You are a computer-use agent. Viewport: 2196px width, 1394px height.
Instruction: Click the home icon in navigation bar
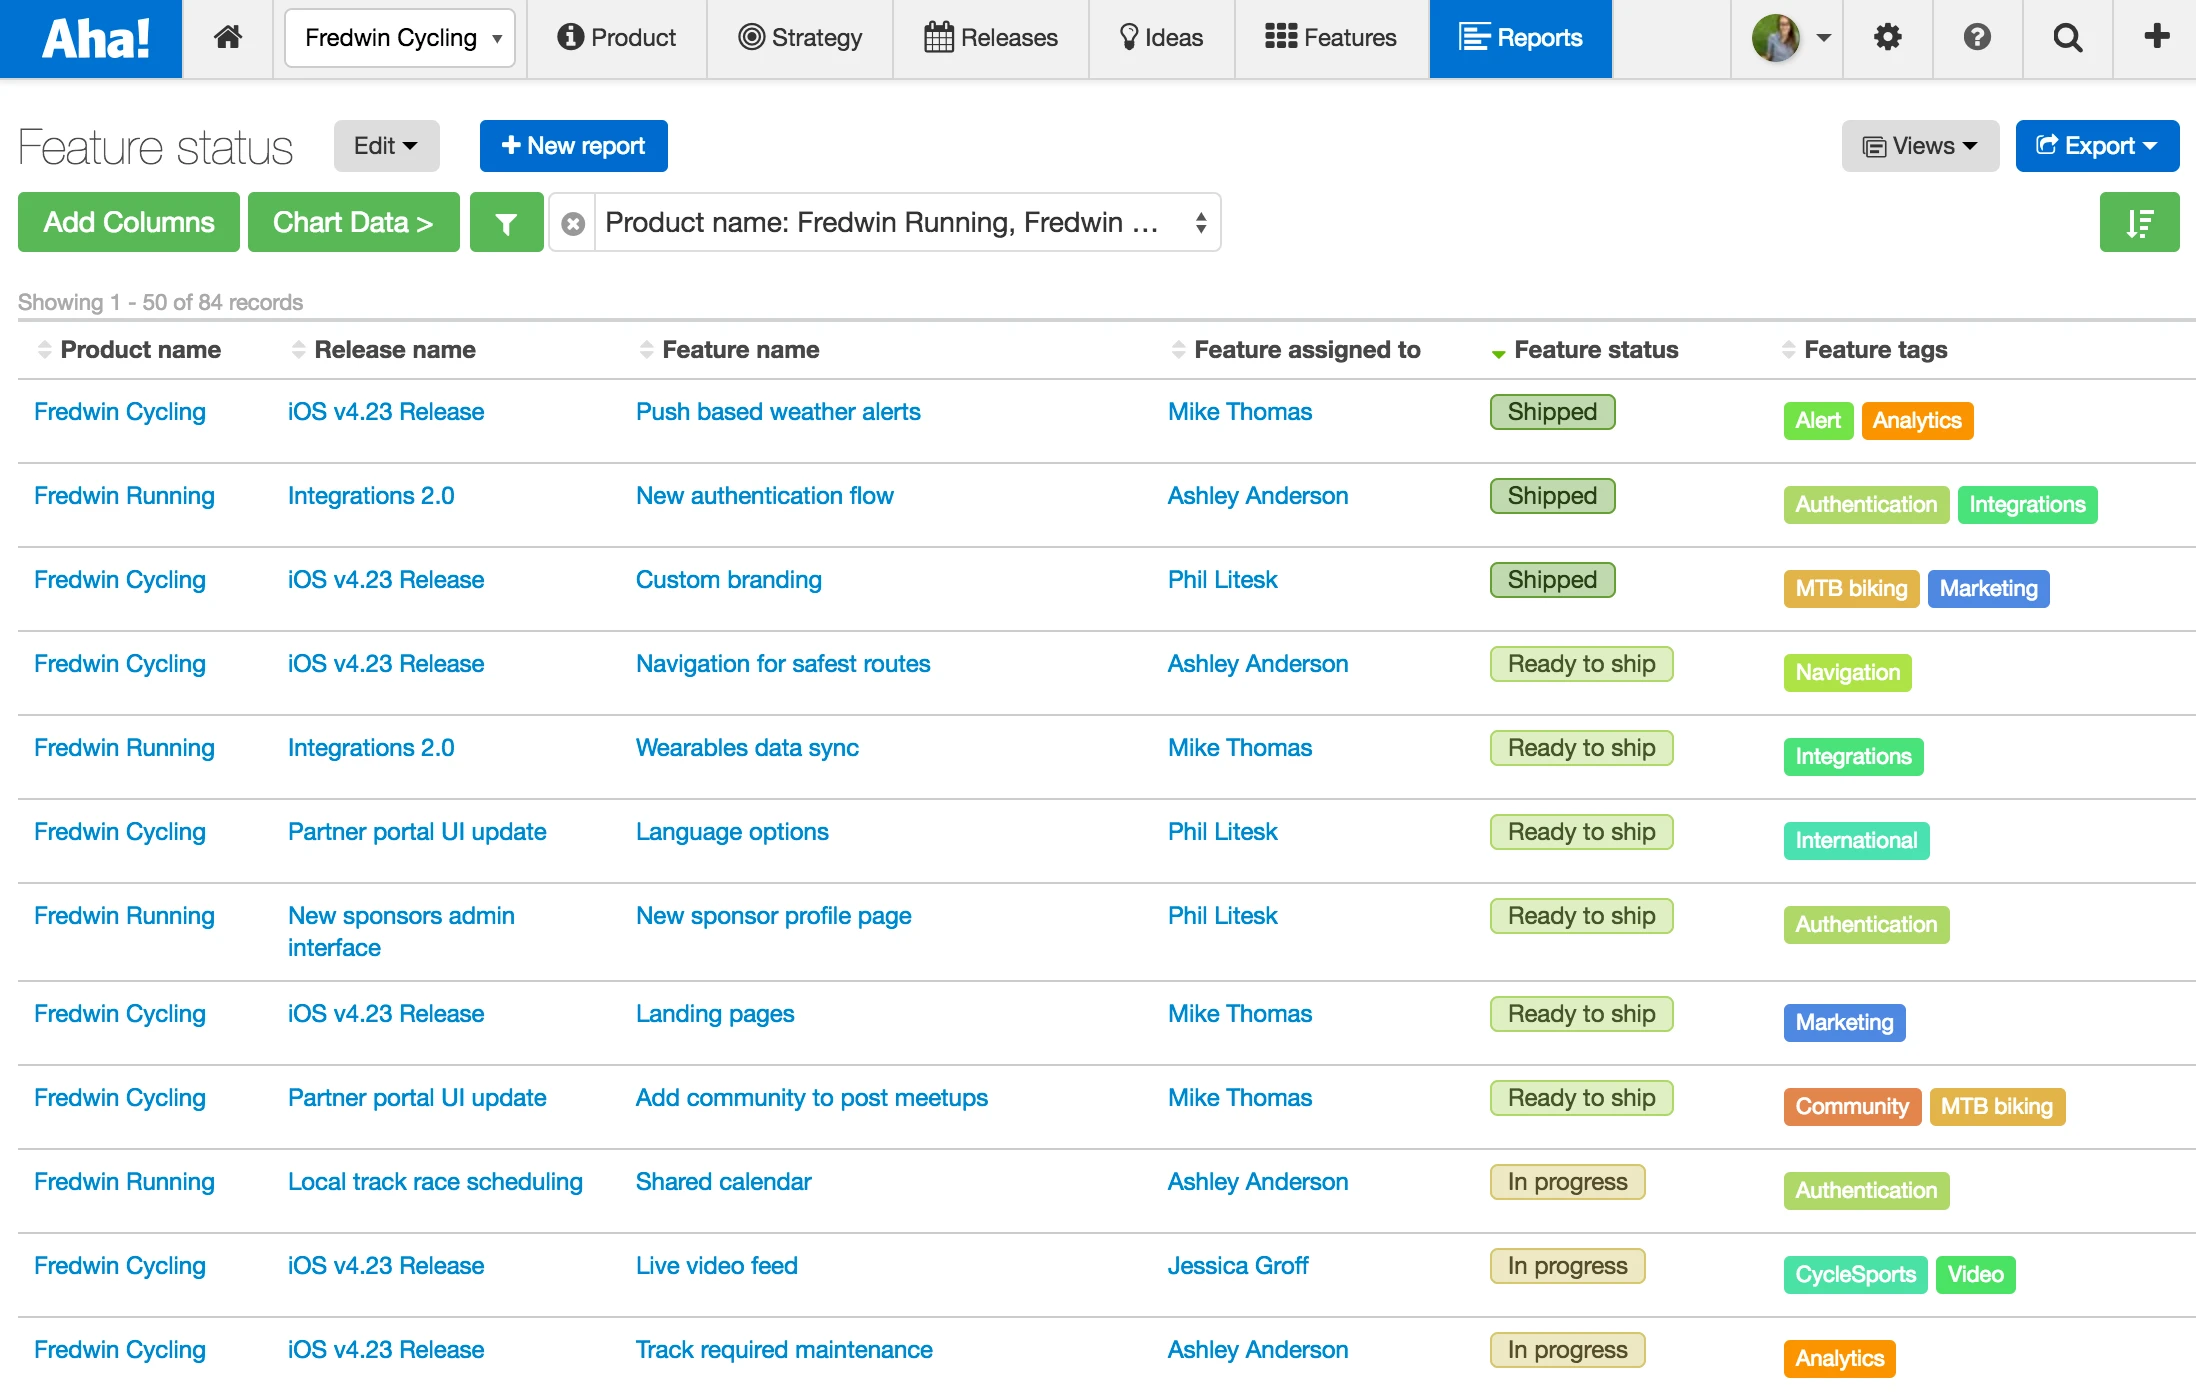point(228,38)
